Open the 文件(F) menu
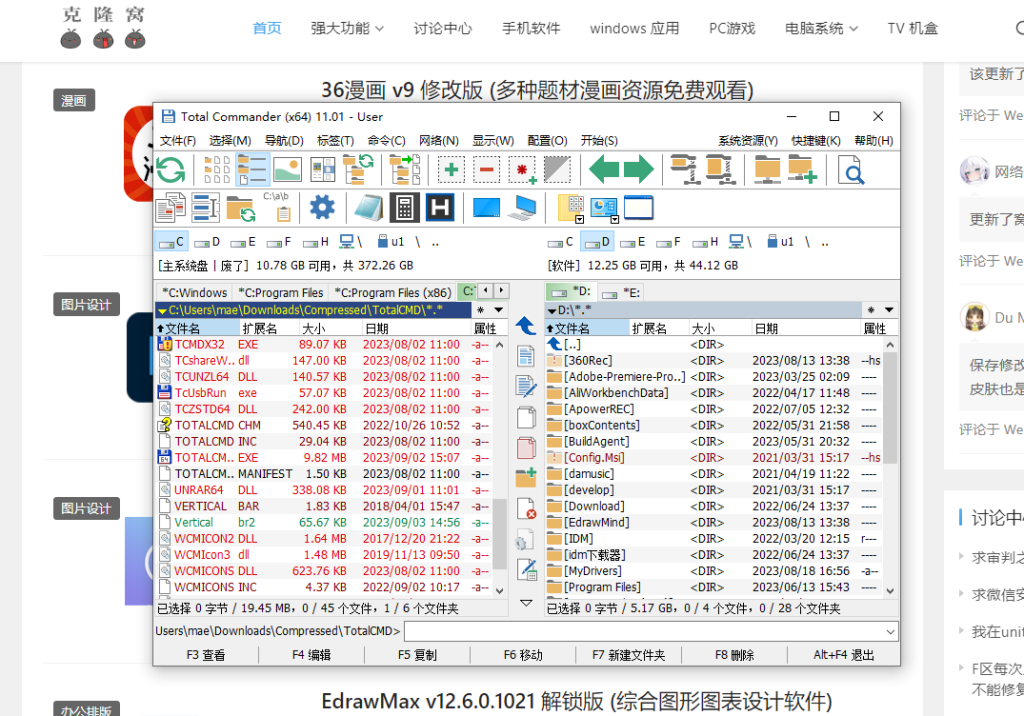 point(178,140)
